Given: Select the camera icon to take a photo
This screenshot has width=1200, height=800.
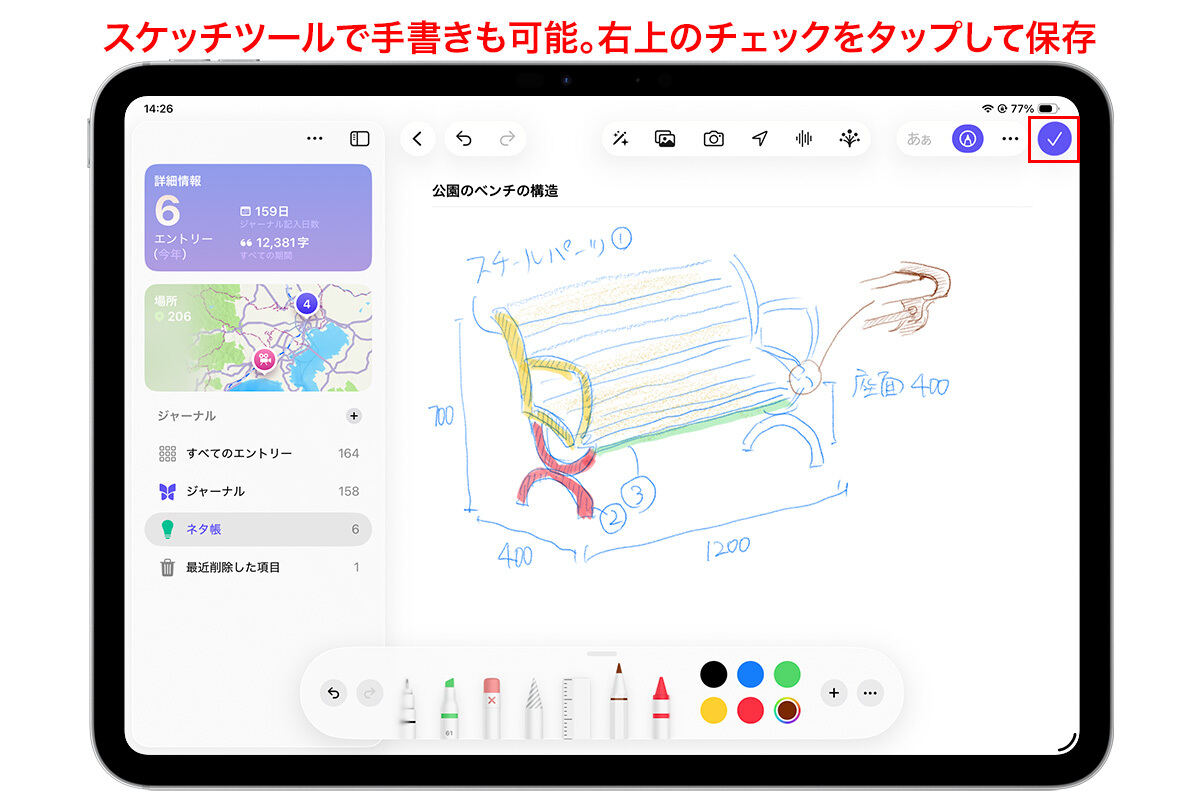Looking at the screenshot, I should 714,139.
